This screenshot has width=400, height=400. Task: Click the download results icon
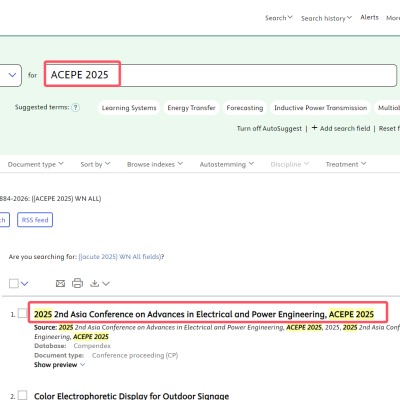coord(95,284)
